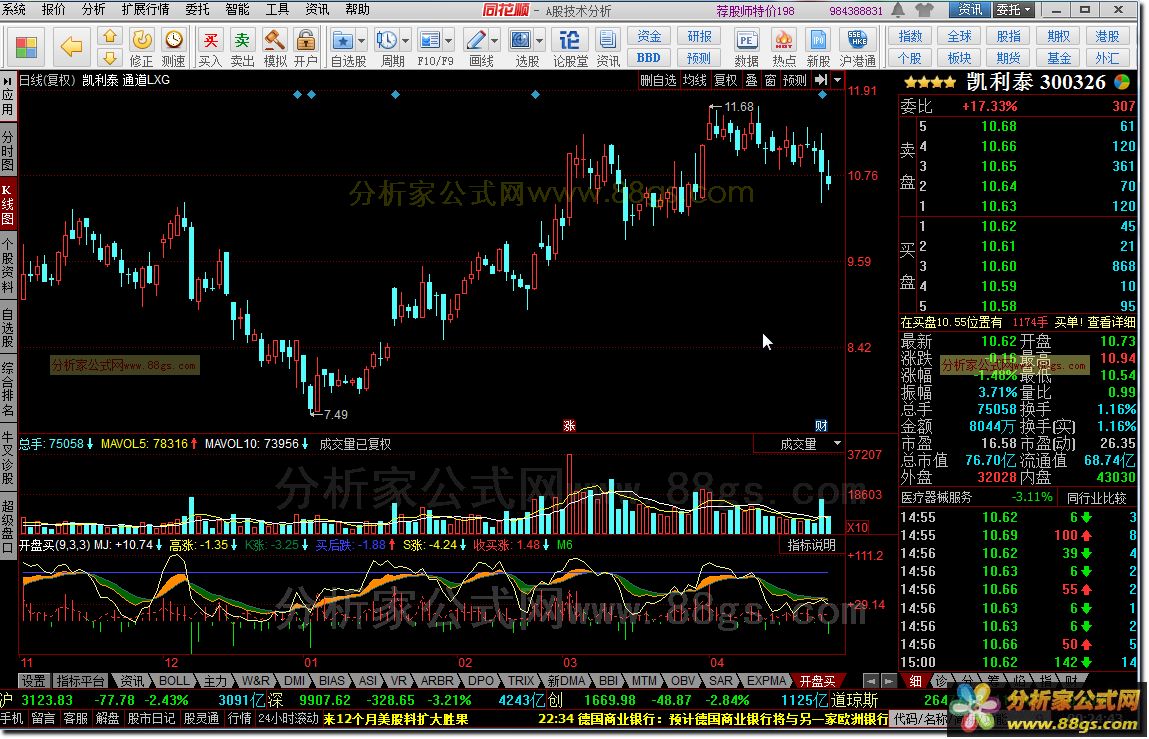This screenshot has width=1149, height=739.
Task: Toggle the 叠 overlay option
Action: coord(752,80)
